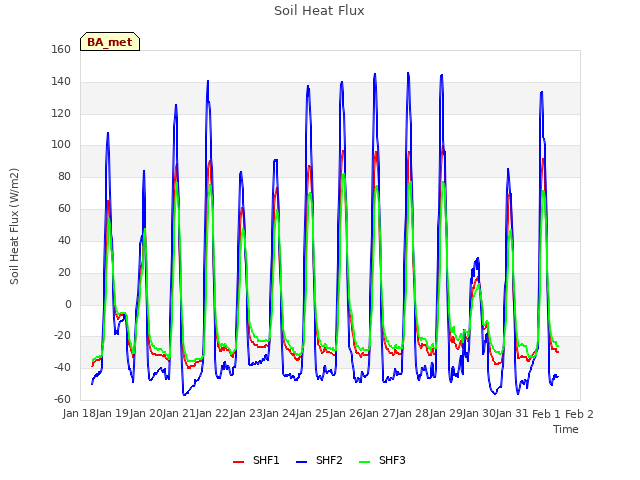Click the Jan 29 date label

pyautogui.click(x=446, y=414)
